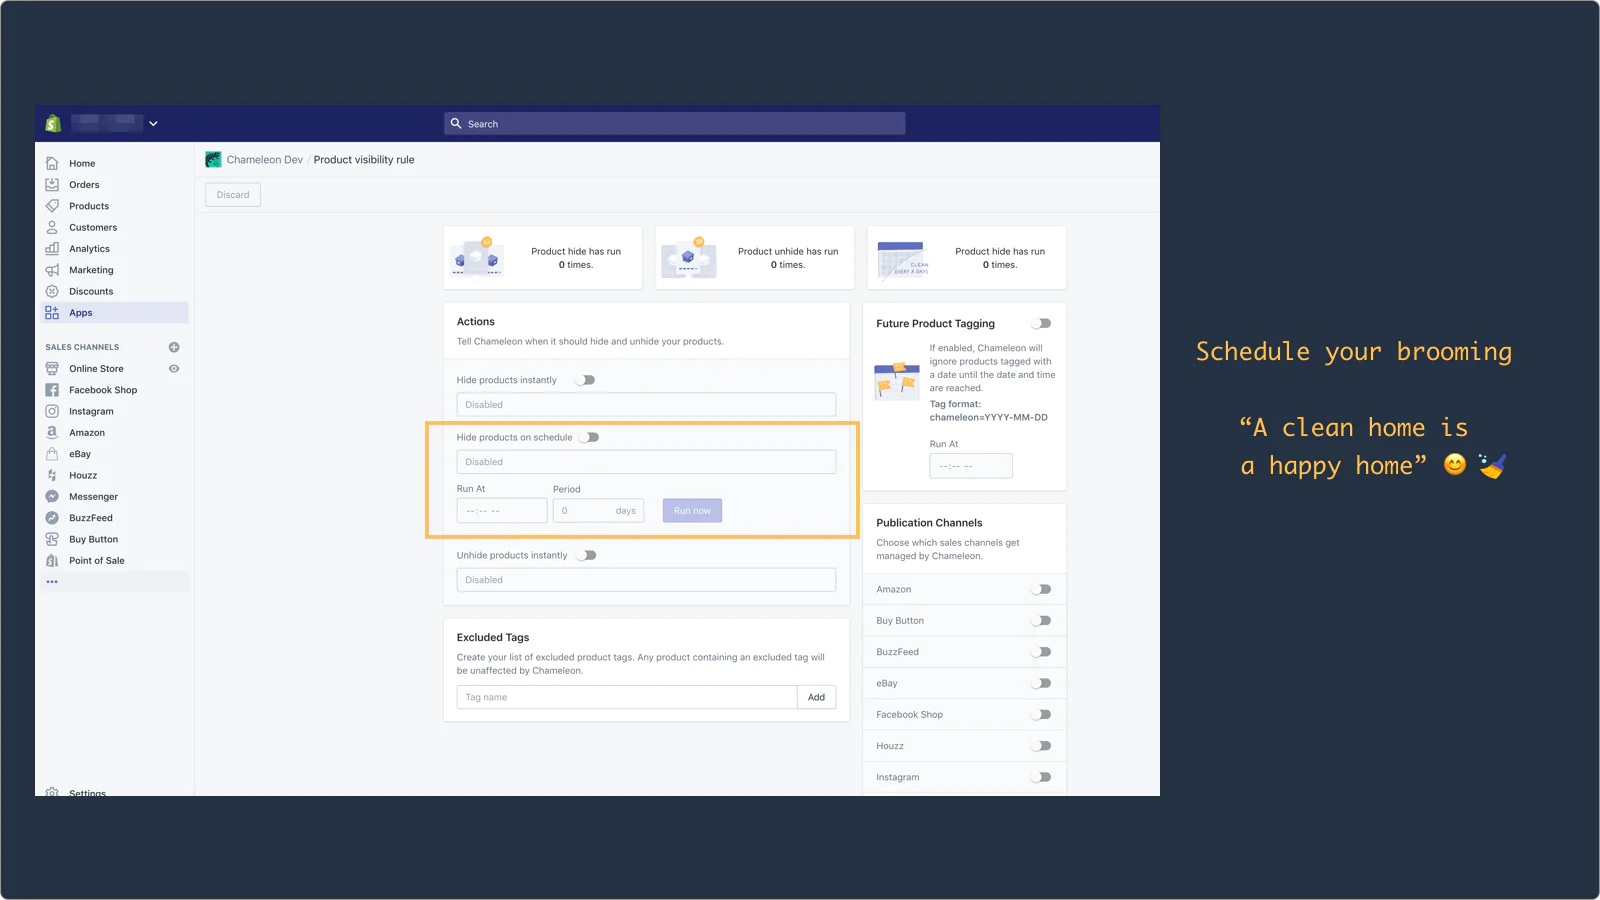
Task: Toggle Instagram publication channel switch
Action: tap(1042, 777)
